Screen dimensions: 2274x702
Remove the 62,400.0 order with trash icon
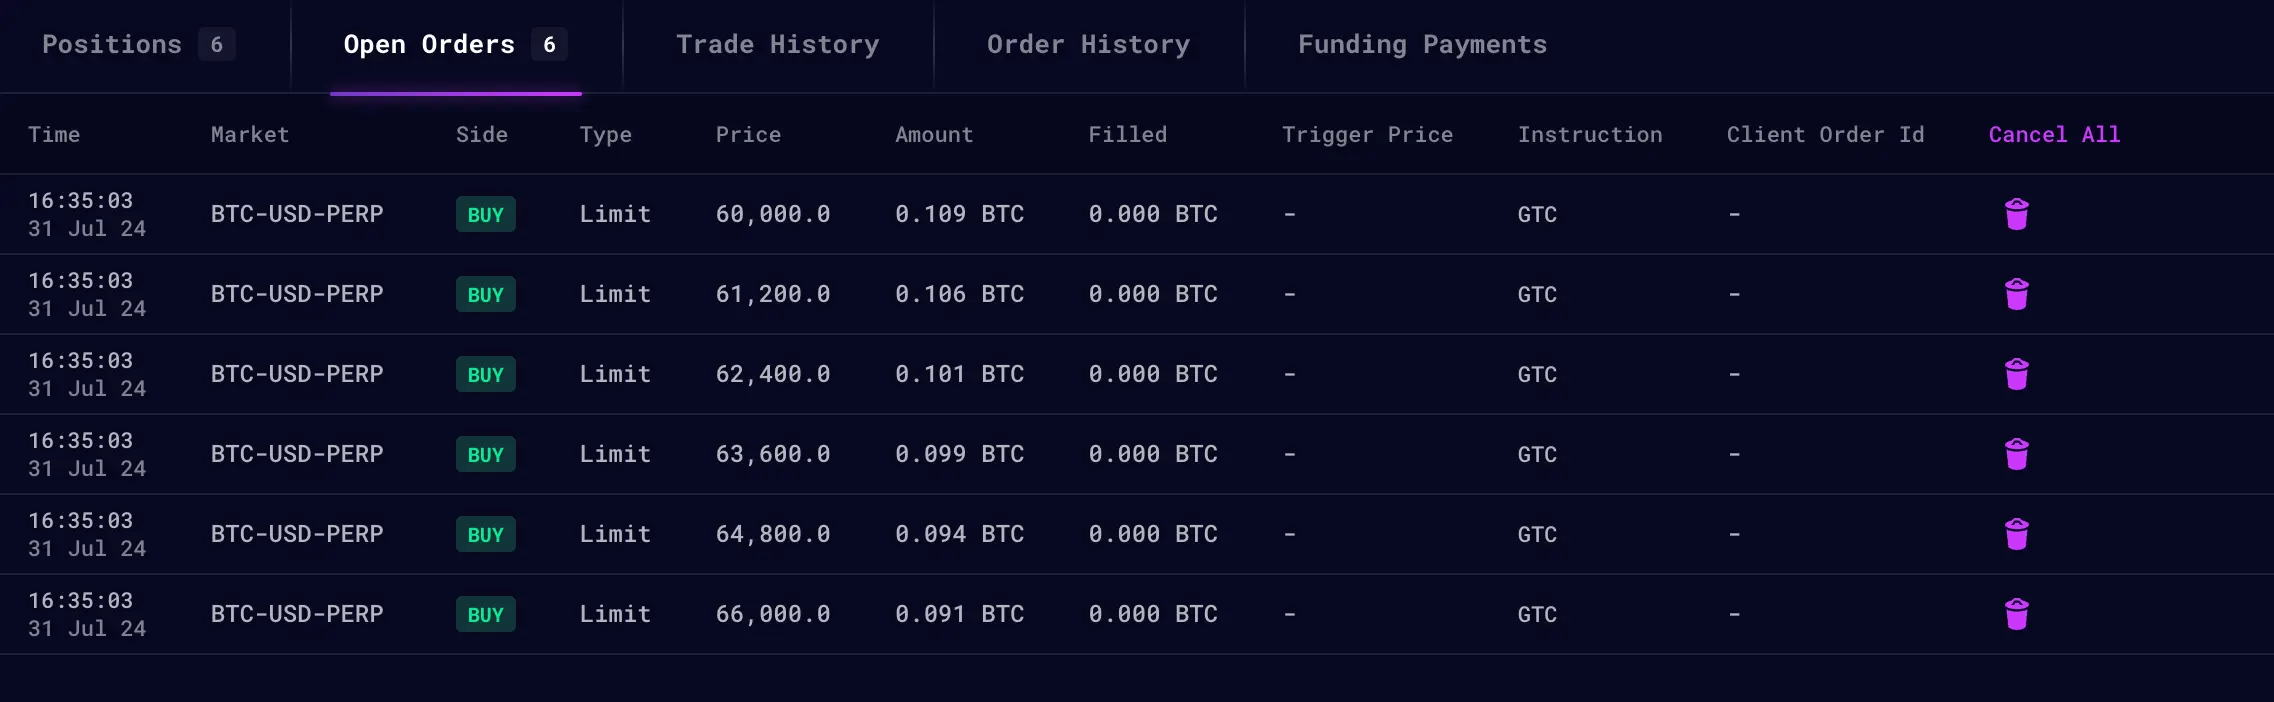tap(2016, 374)
